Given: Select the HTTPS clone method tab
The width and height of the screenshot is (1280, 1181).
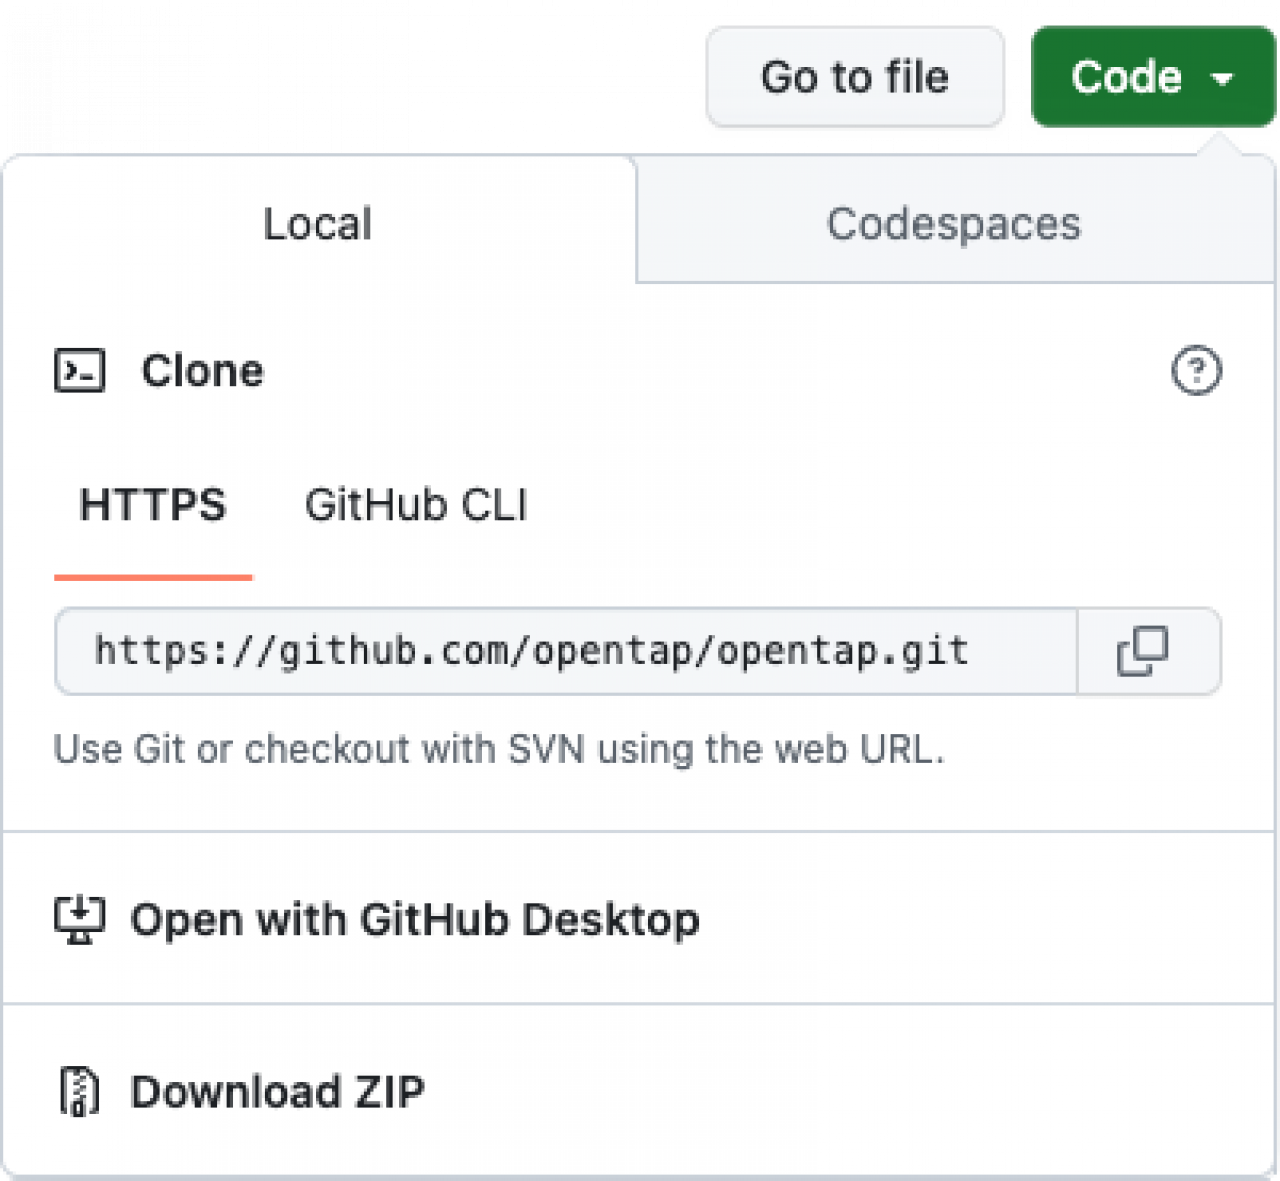Looking at the screenshot, I should click(153, 505).
